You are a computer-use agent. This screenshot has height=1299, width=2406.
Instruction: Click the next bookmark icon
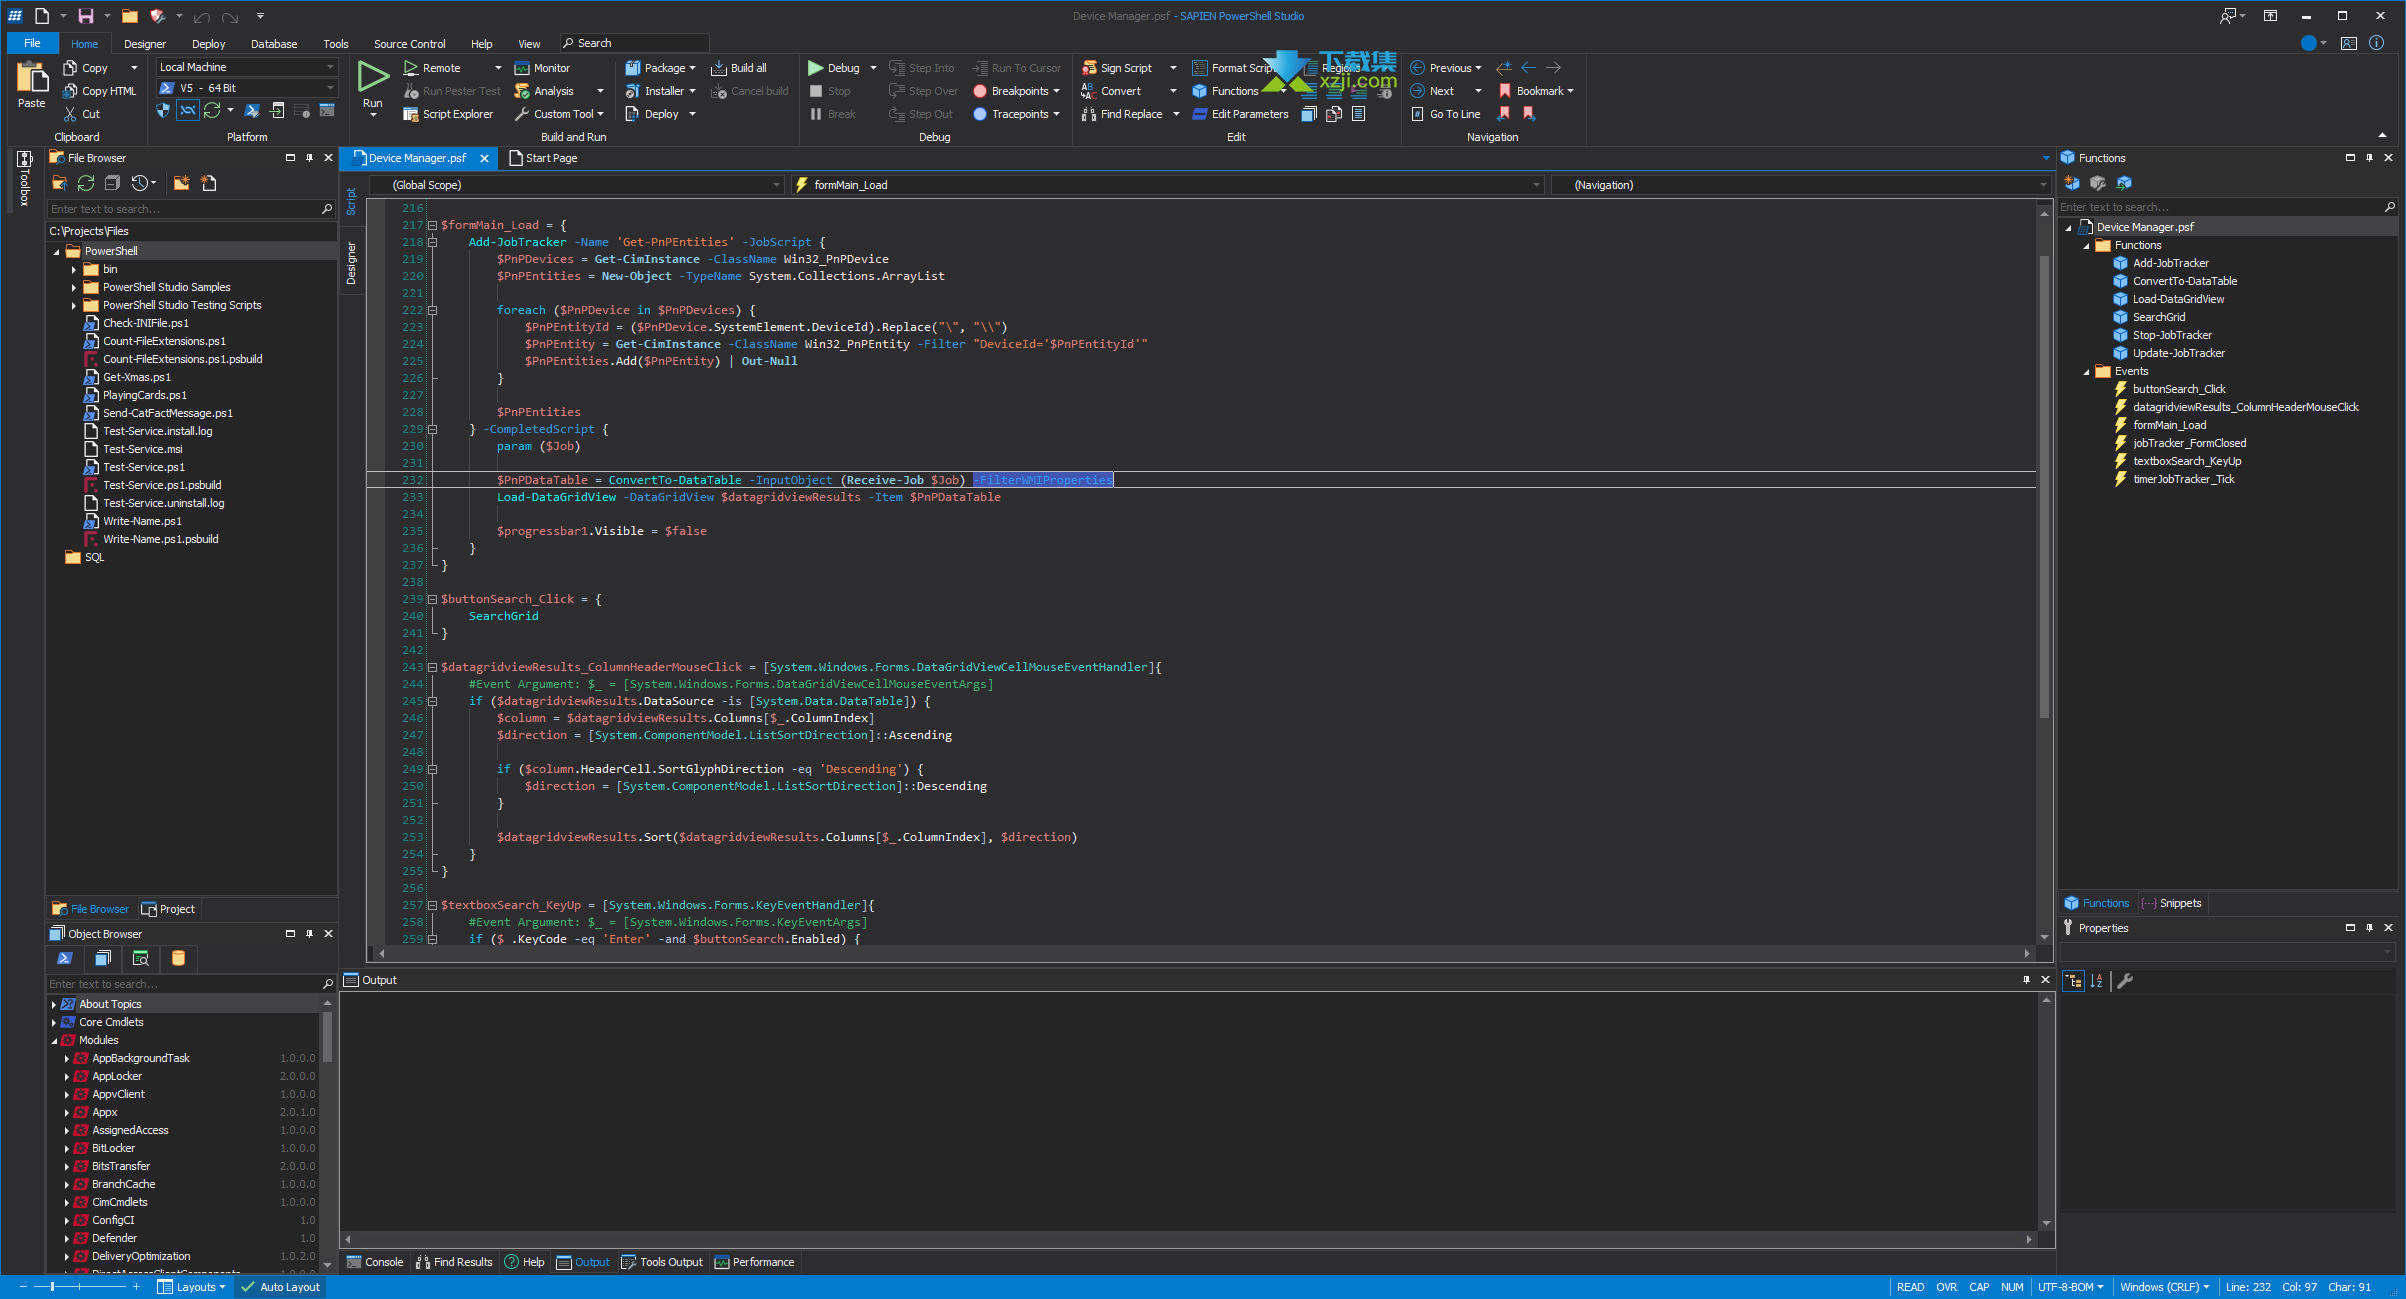1529,114
